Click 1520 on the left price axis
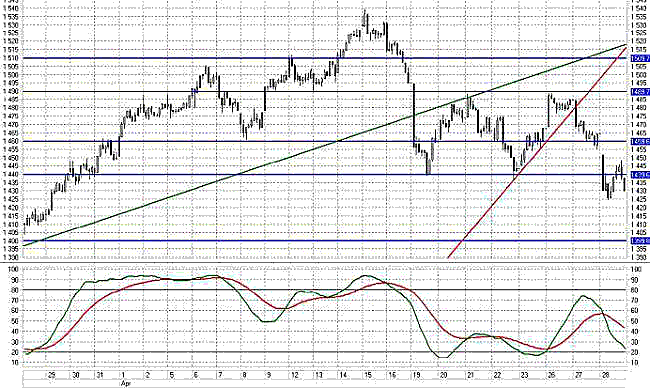Screen dimensions: 650x388 12,41
